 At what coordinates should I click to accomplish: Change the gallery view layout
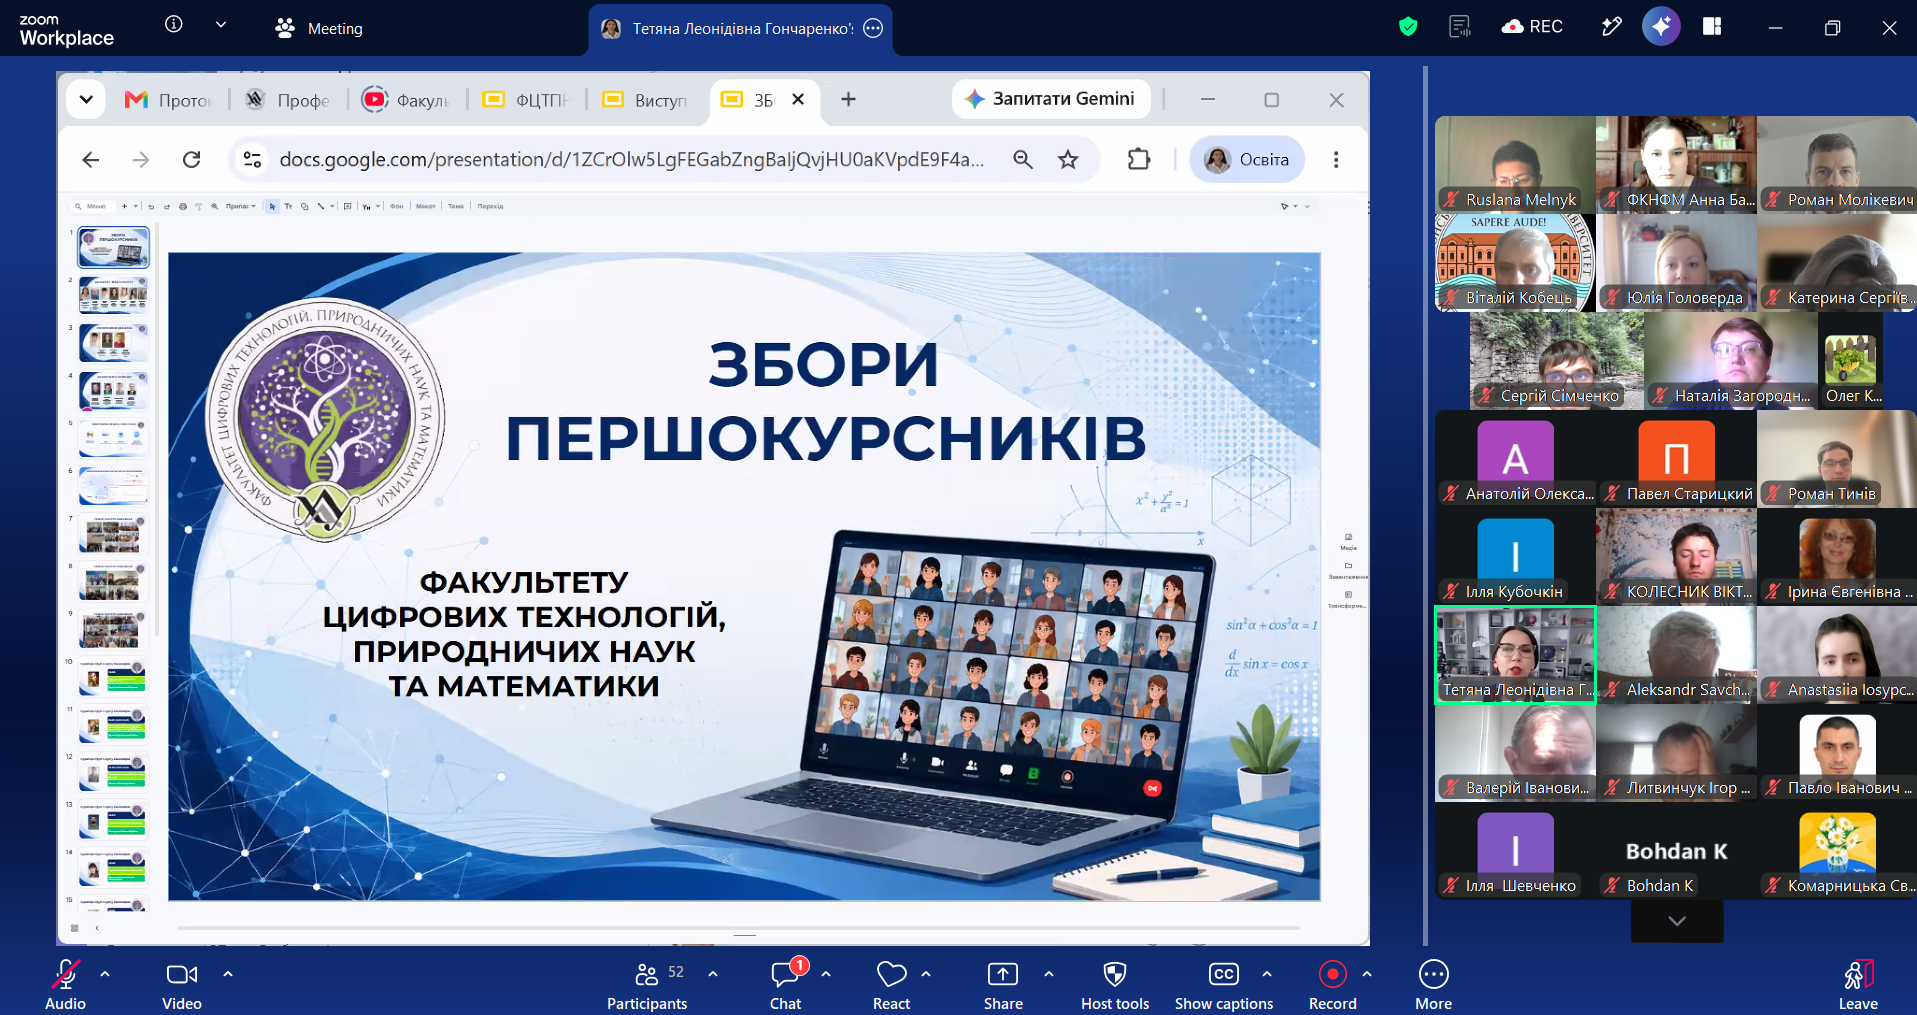pos(1712,27)
